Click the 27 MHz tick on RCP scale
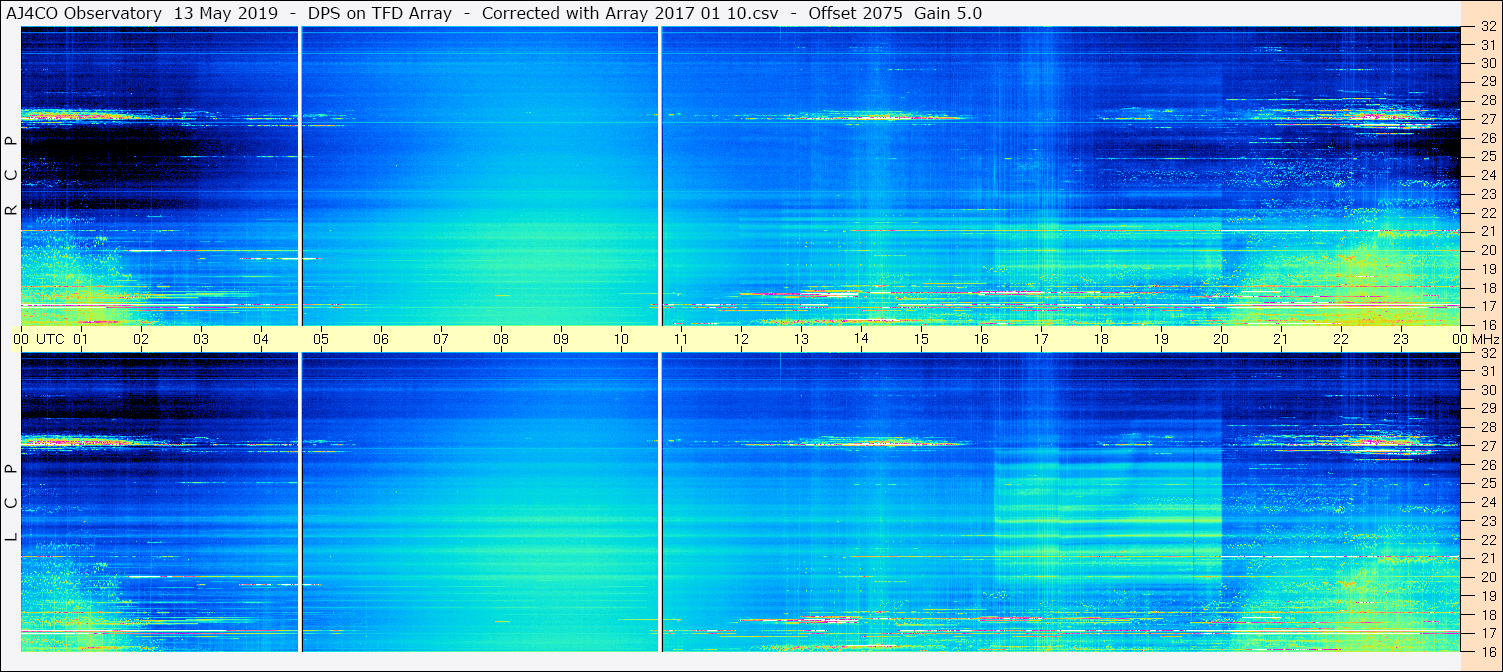 tap(1487, 119)
